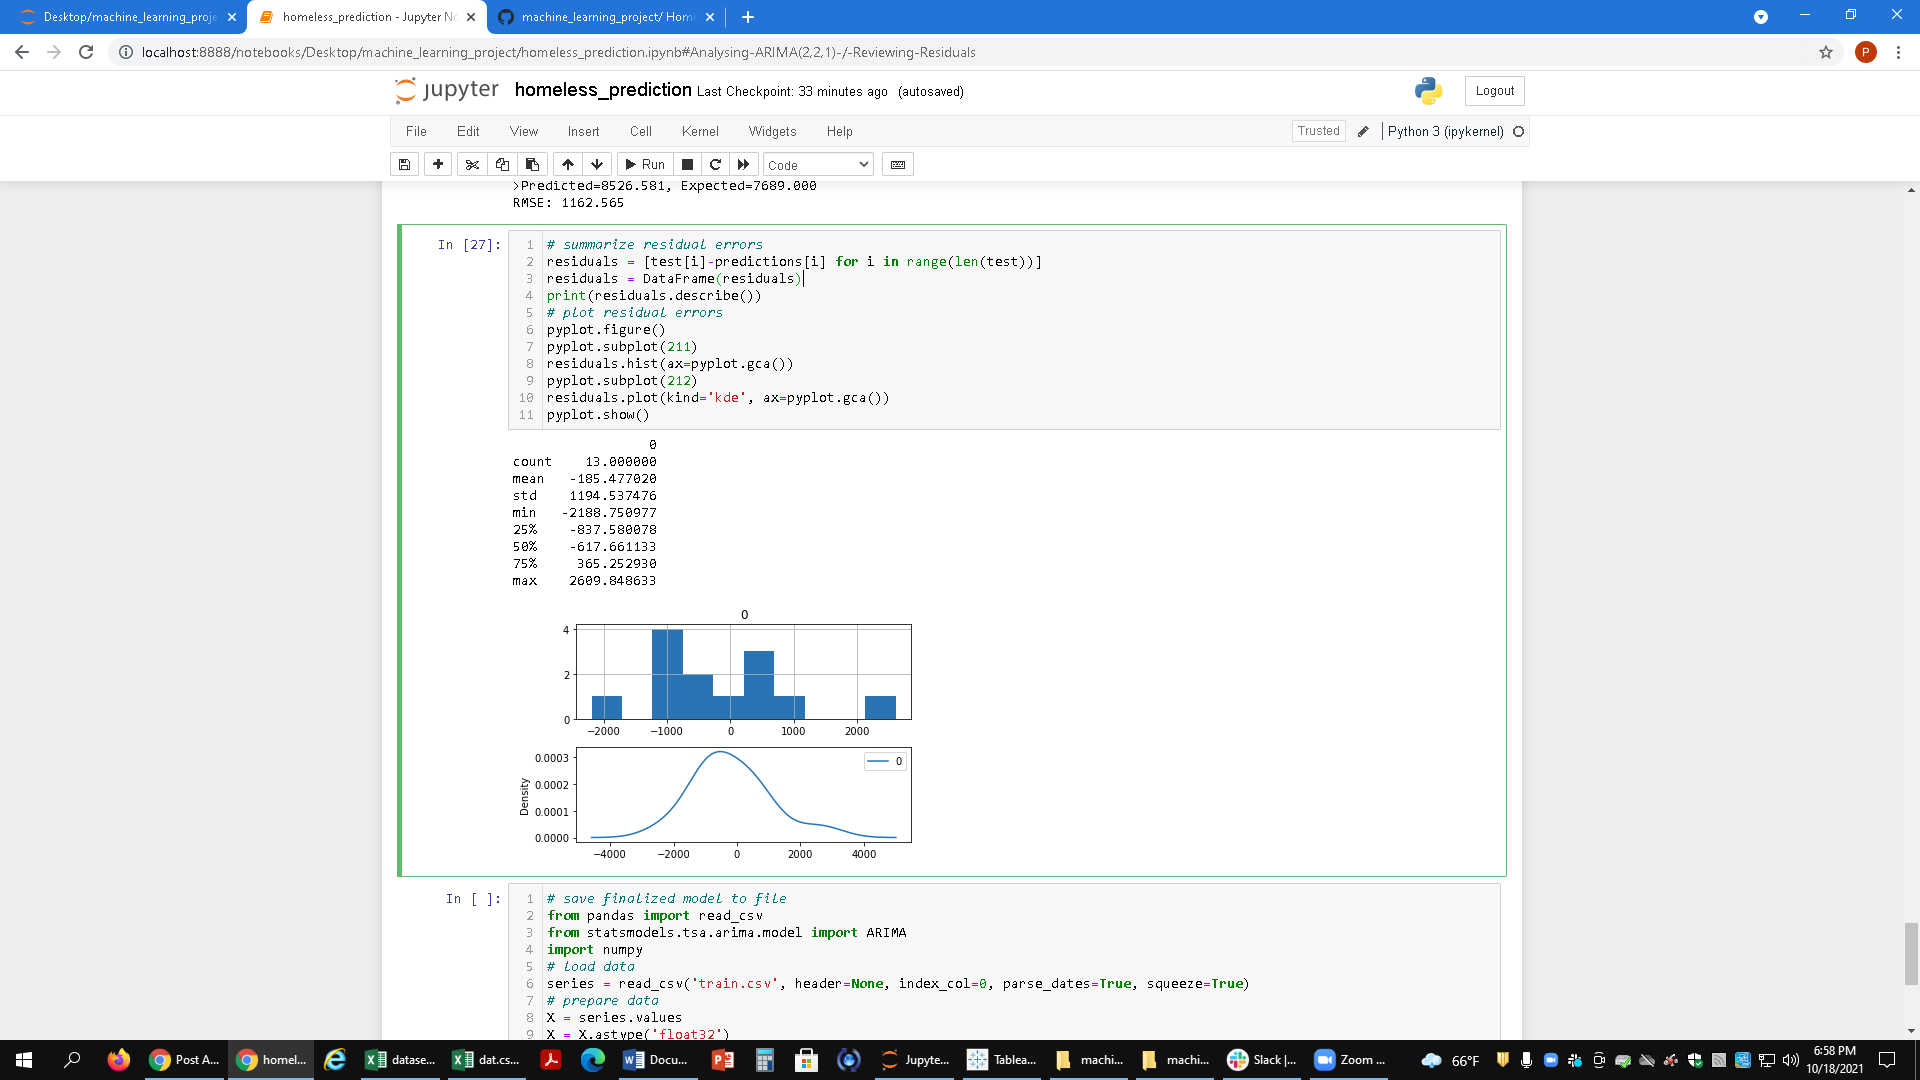1920x1080 pixels.
Task: Click the Logout button
Action: pyautogui.click(x=1494, y=91)
